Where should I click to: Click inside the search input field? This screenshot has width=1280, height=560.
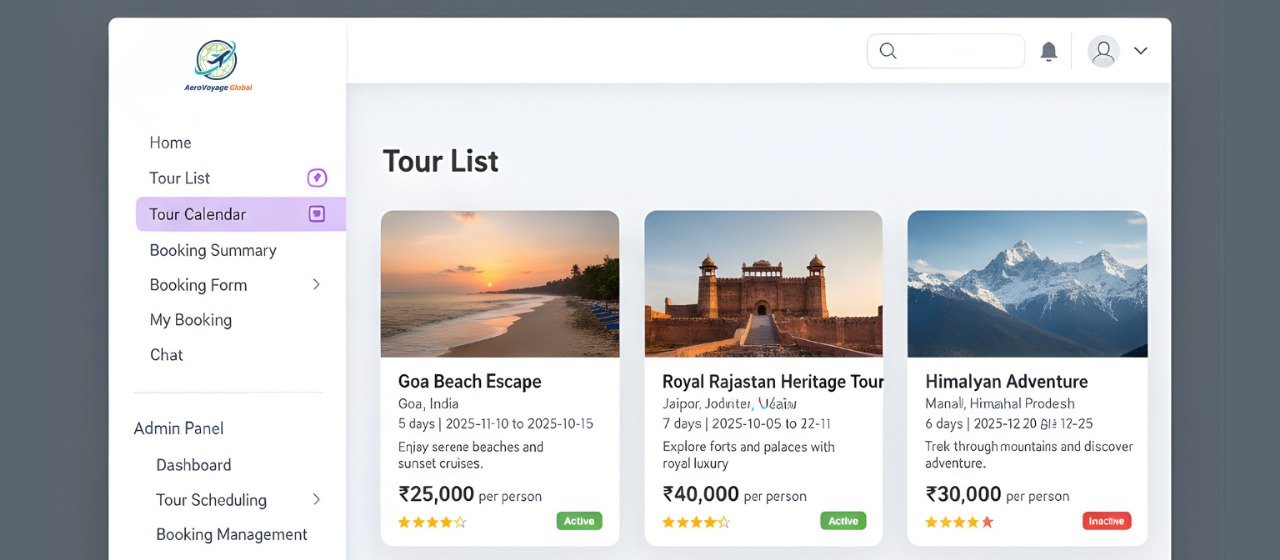coord(960,51)
